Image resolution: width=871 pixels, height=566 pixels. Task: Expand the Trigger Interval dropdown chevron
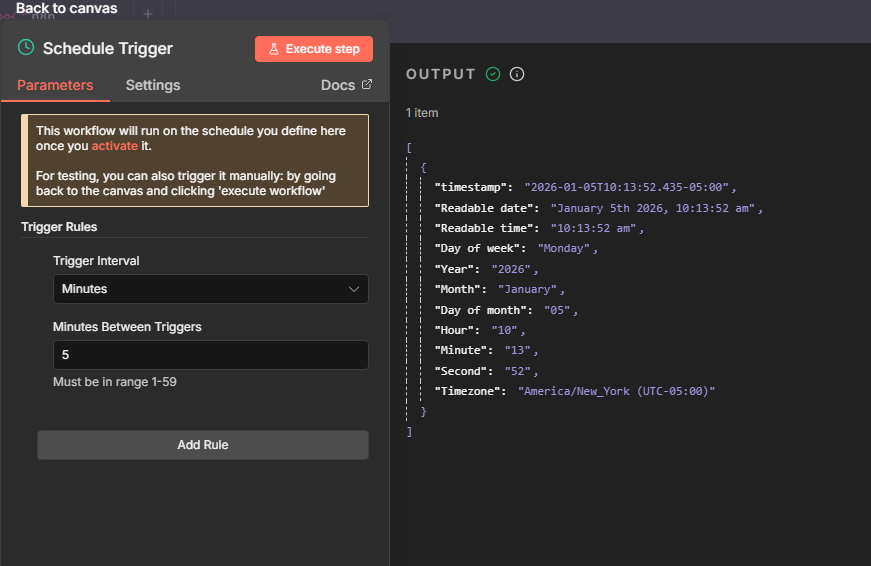[353, 289]
